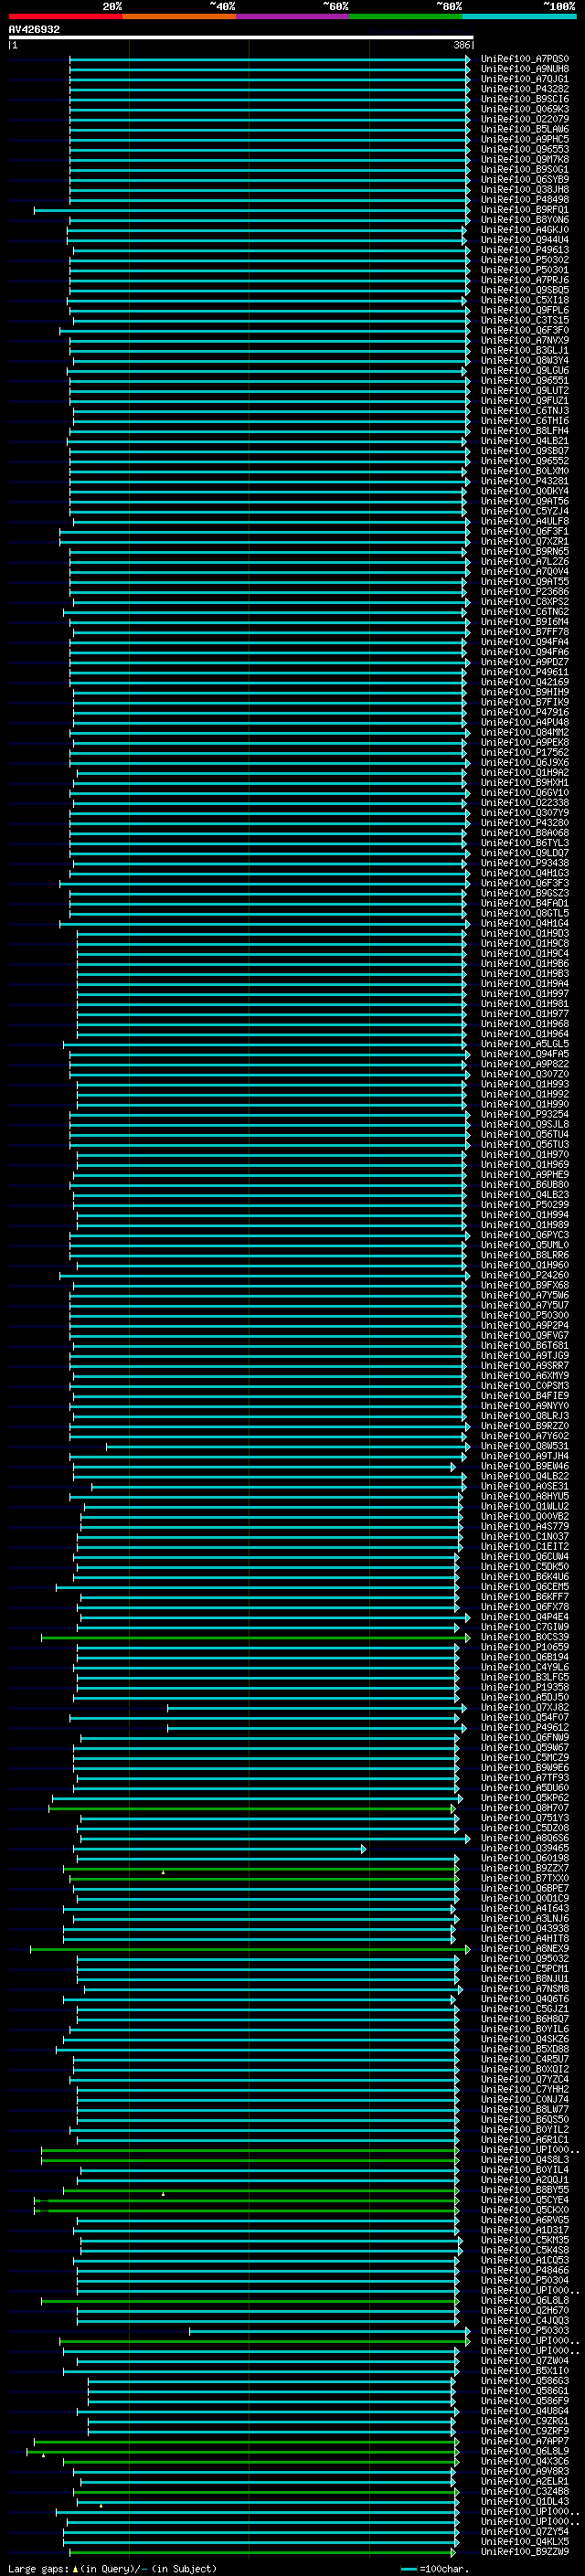Select hit label UniRef100_Q7XJ82
Screen dimensions: 585x2576
[x=525, y=1707]
